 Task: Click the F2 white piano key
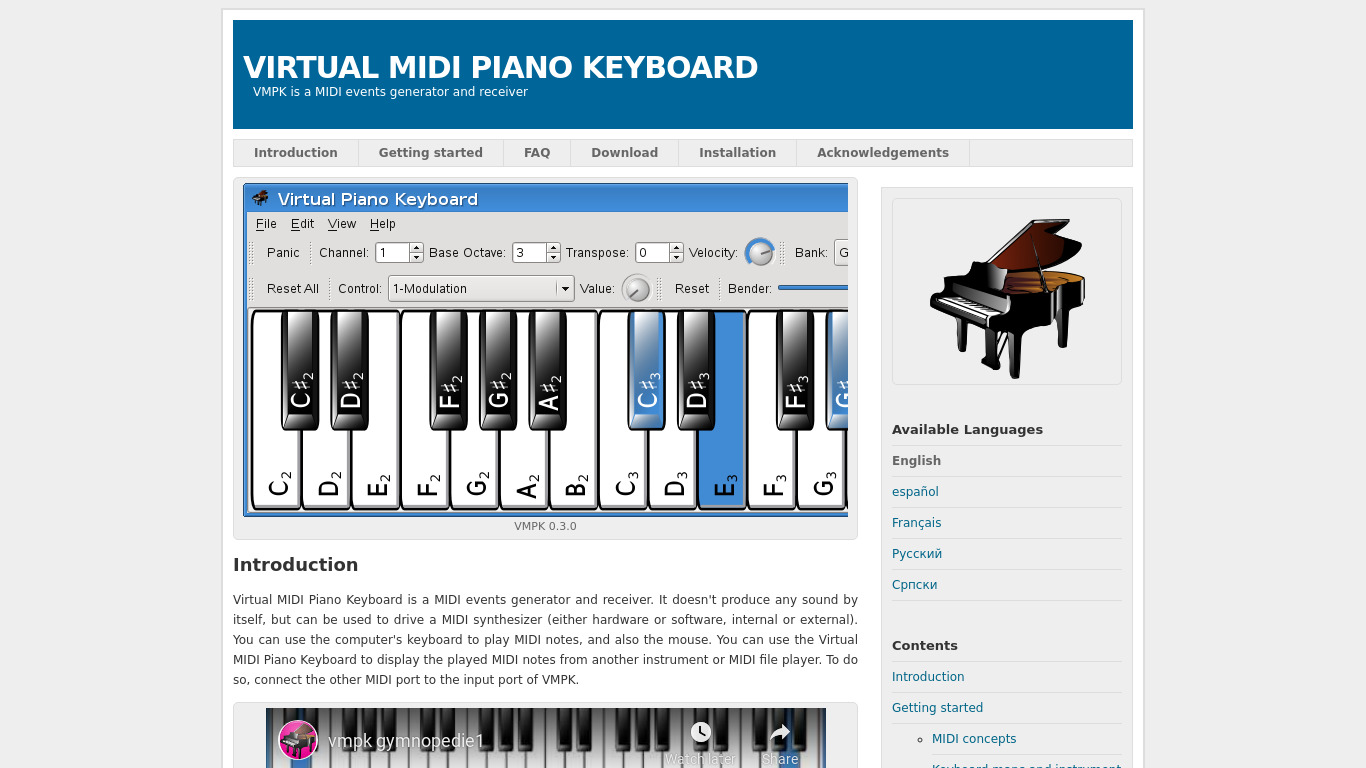pyautogui.click(x=425, y=470)
